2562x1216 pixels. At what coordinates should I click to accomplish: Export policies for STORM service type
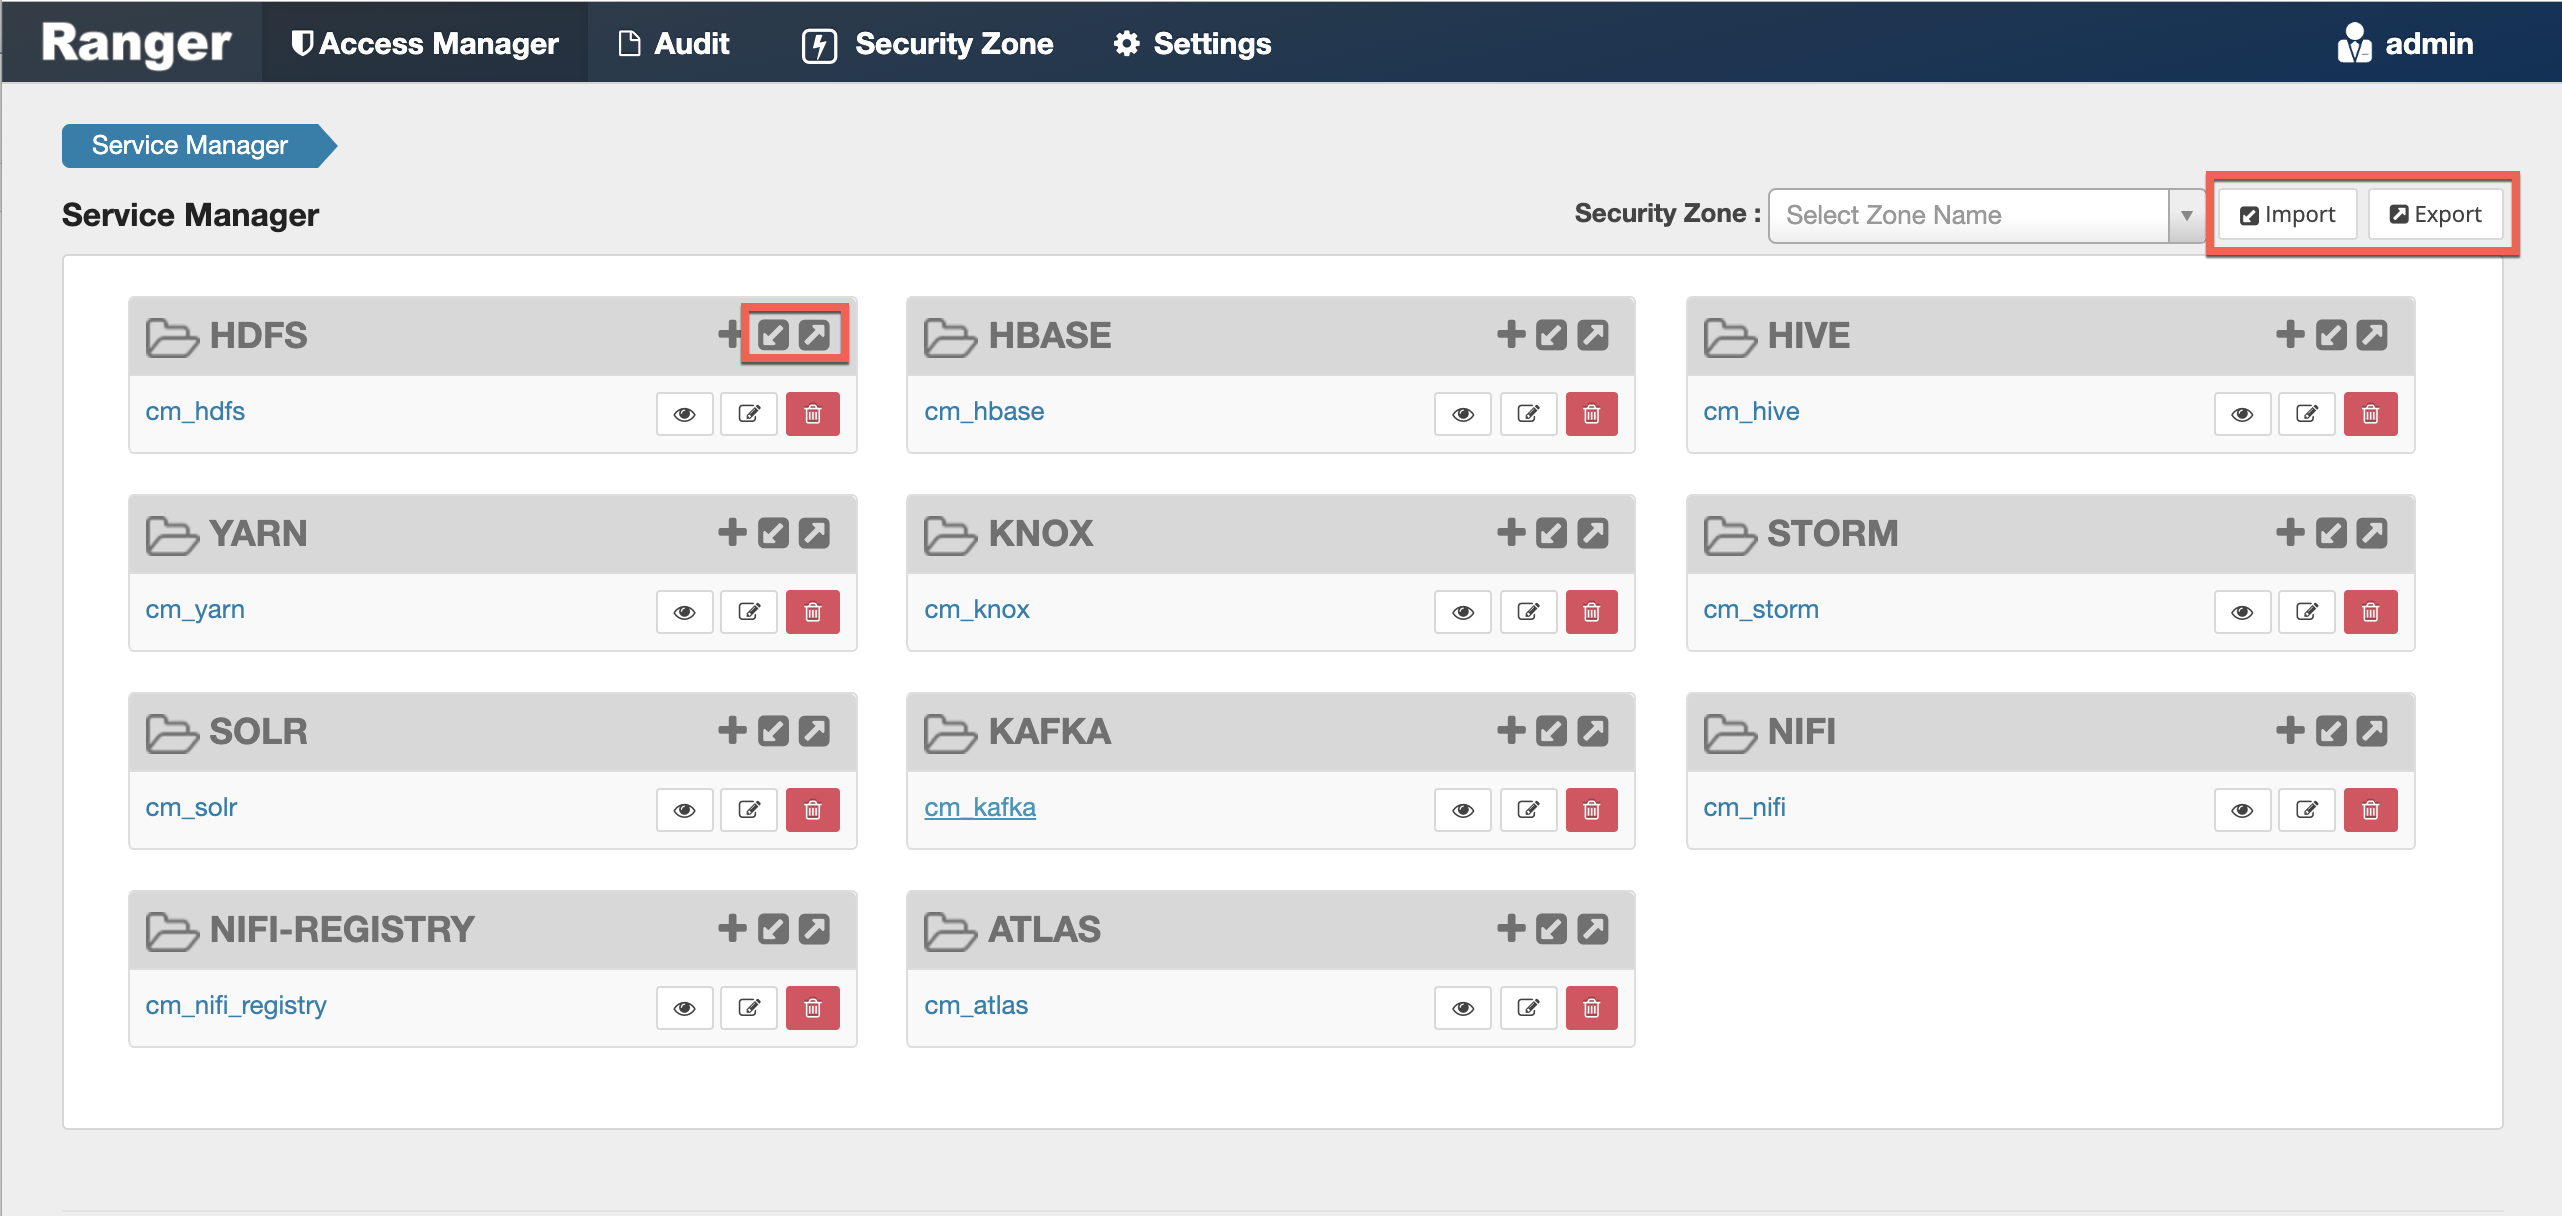pyautogui.click(x=2373, y=532)
